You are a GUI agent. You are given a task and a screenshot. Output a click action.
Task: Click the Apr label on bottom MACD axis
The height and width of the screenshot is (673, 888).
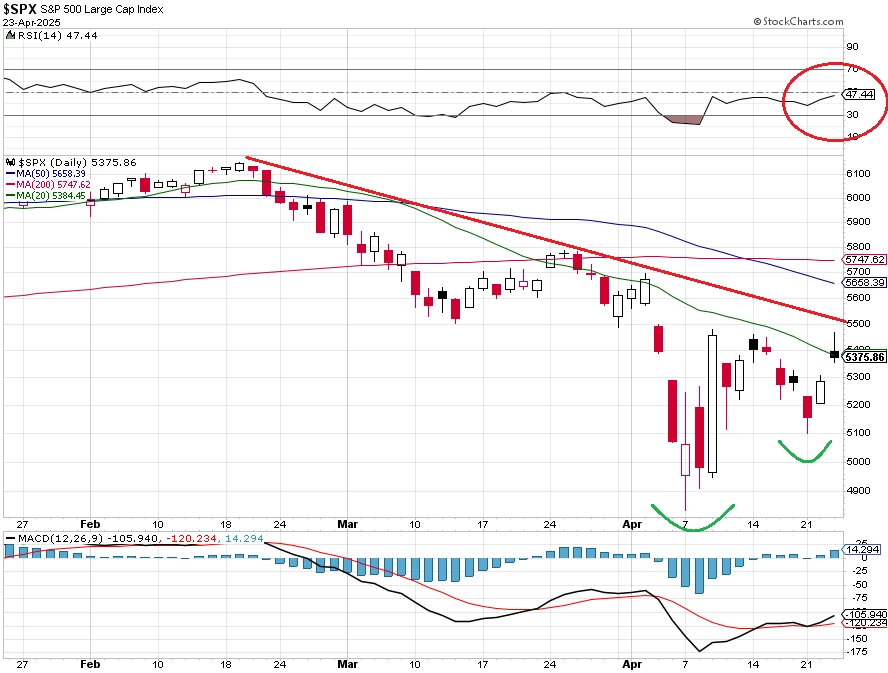click(x=632, y=664)
